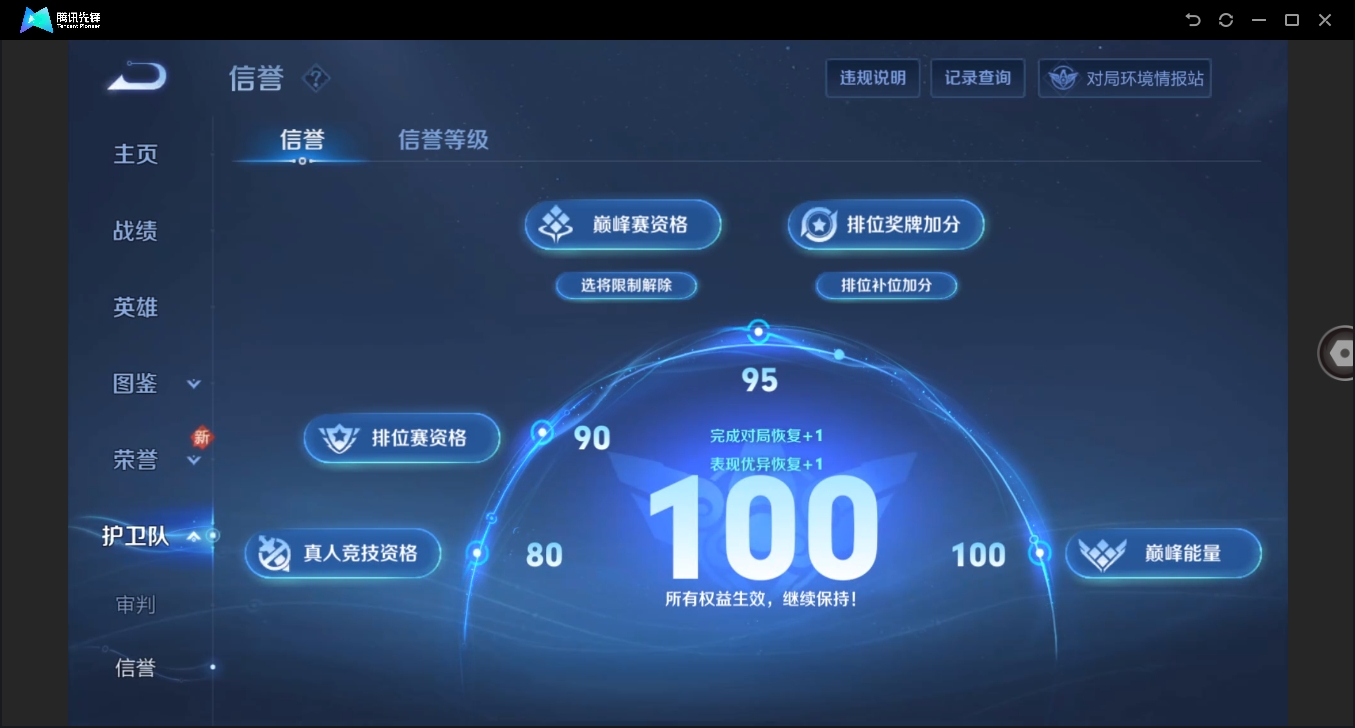
Task: Click the large 100 credit score
Action: [x=763, y=529]
